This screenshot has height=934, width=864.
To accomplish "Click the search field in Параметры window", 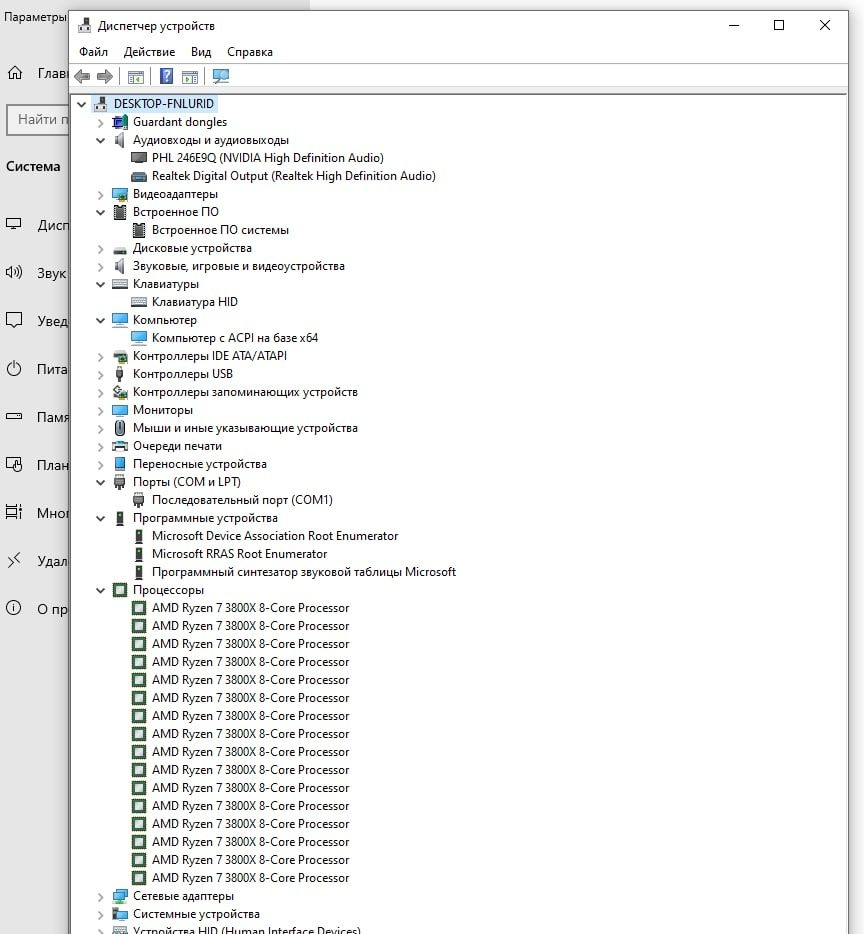I will [x=38, y=120].
